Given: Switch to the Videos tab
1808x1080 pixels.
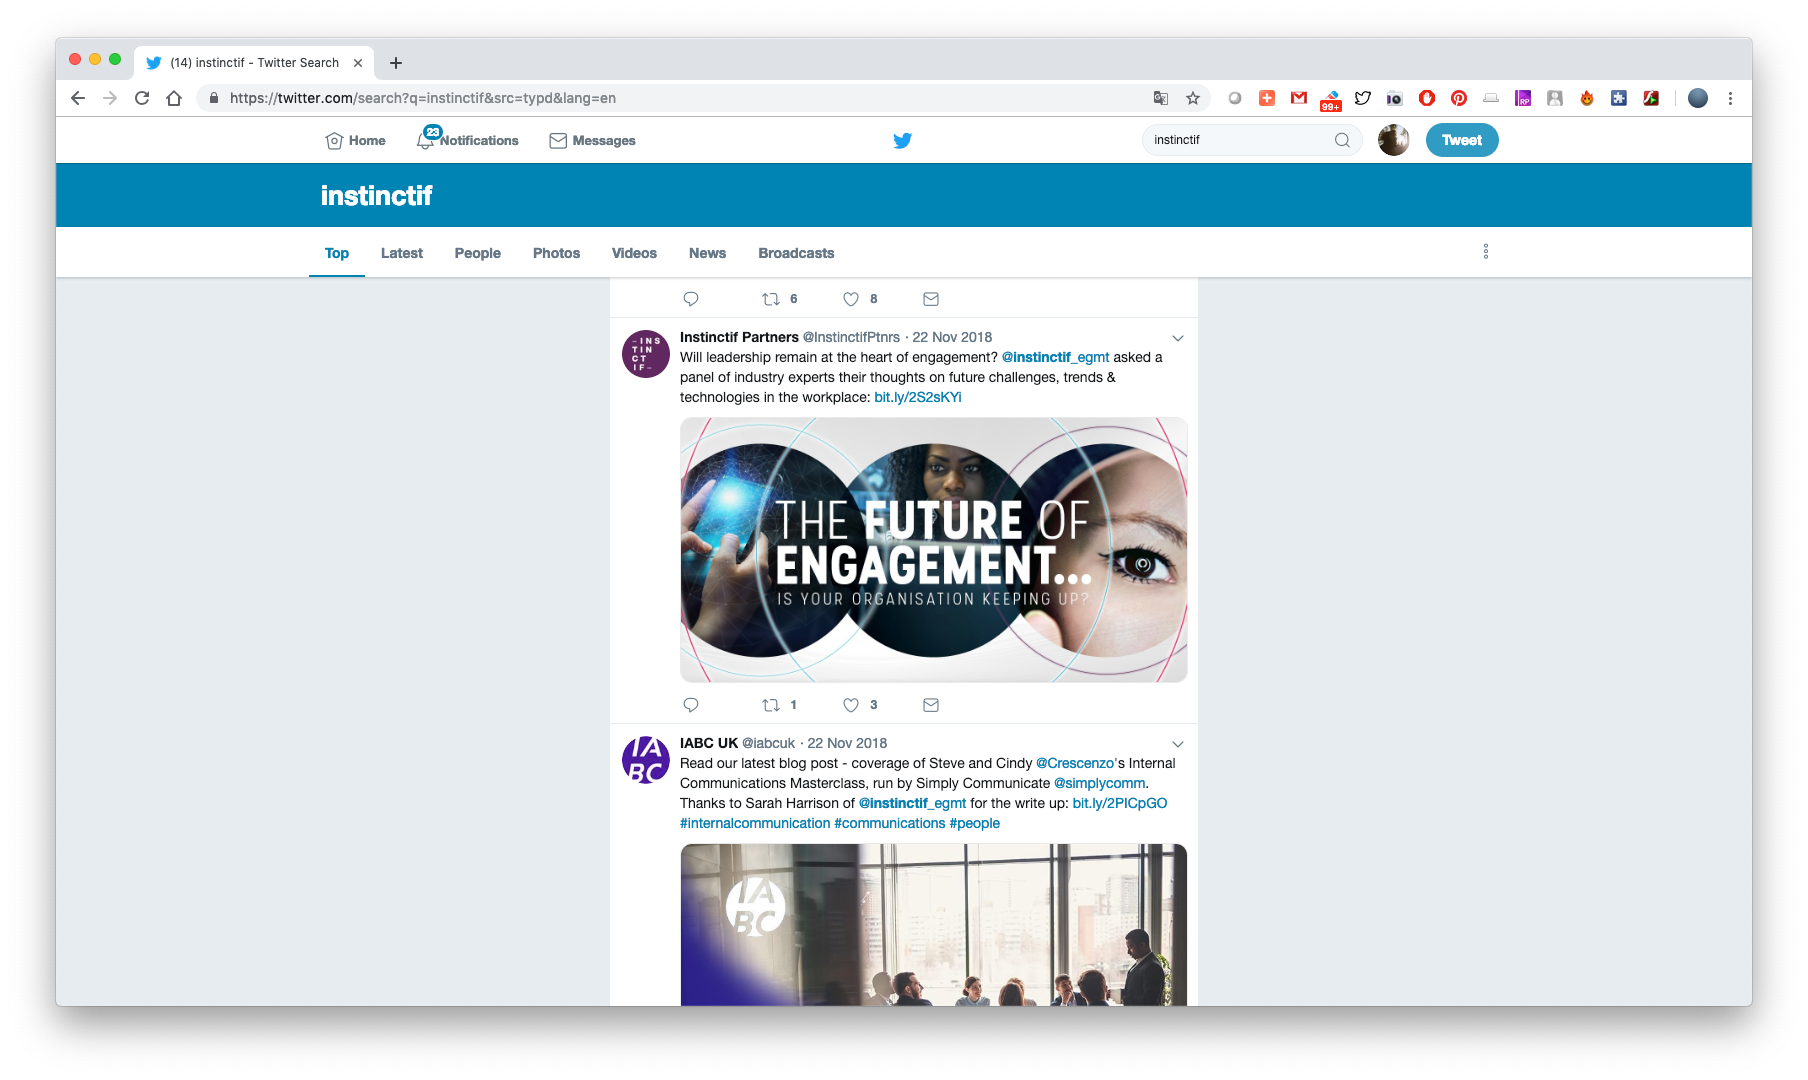Looking at the screenshot, I should [634, 253].
